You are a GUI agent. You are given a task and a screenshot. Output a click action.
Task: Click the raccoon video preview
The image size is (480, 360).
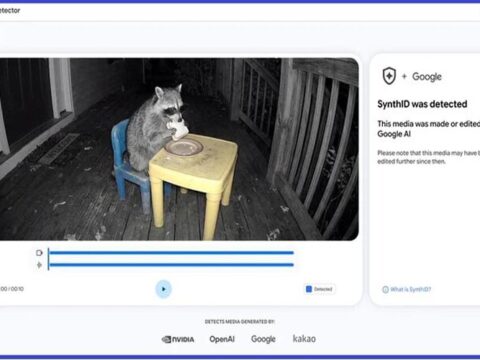(179, 149)
